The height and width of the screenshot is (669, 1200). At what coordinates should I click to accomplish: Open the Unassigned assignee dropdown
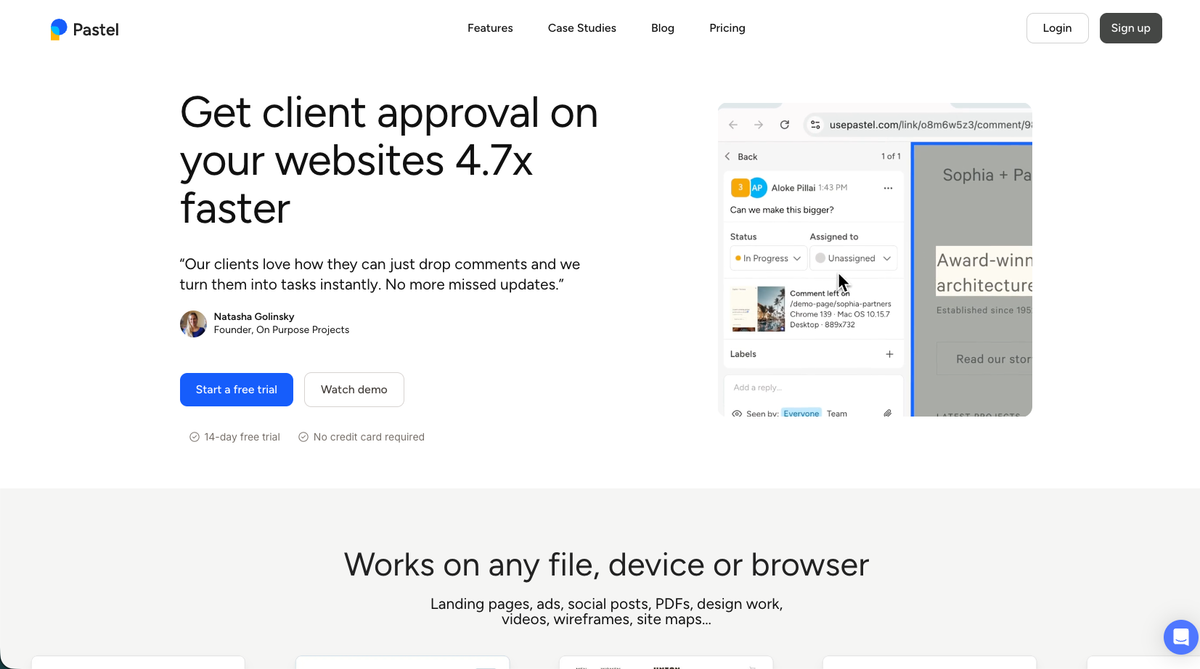853,258
